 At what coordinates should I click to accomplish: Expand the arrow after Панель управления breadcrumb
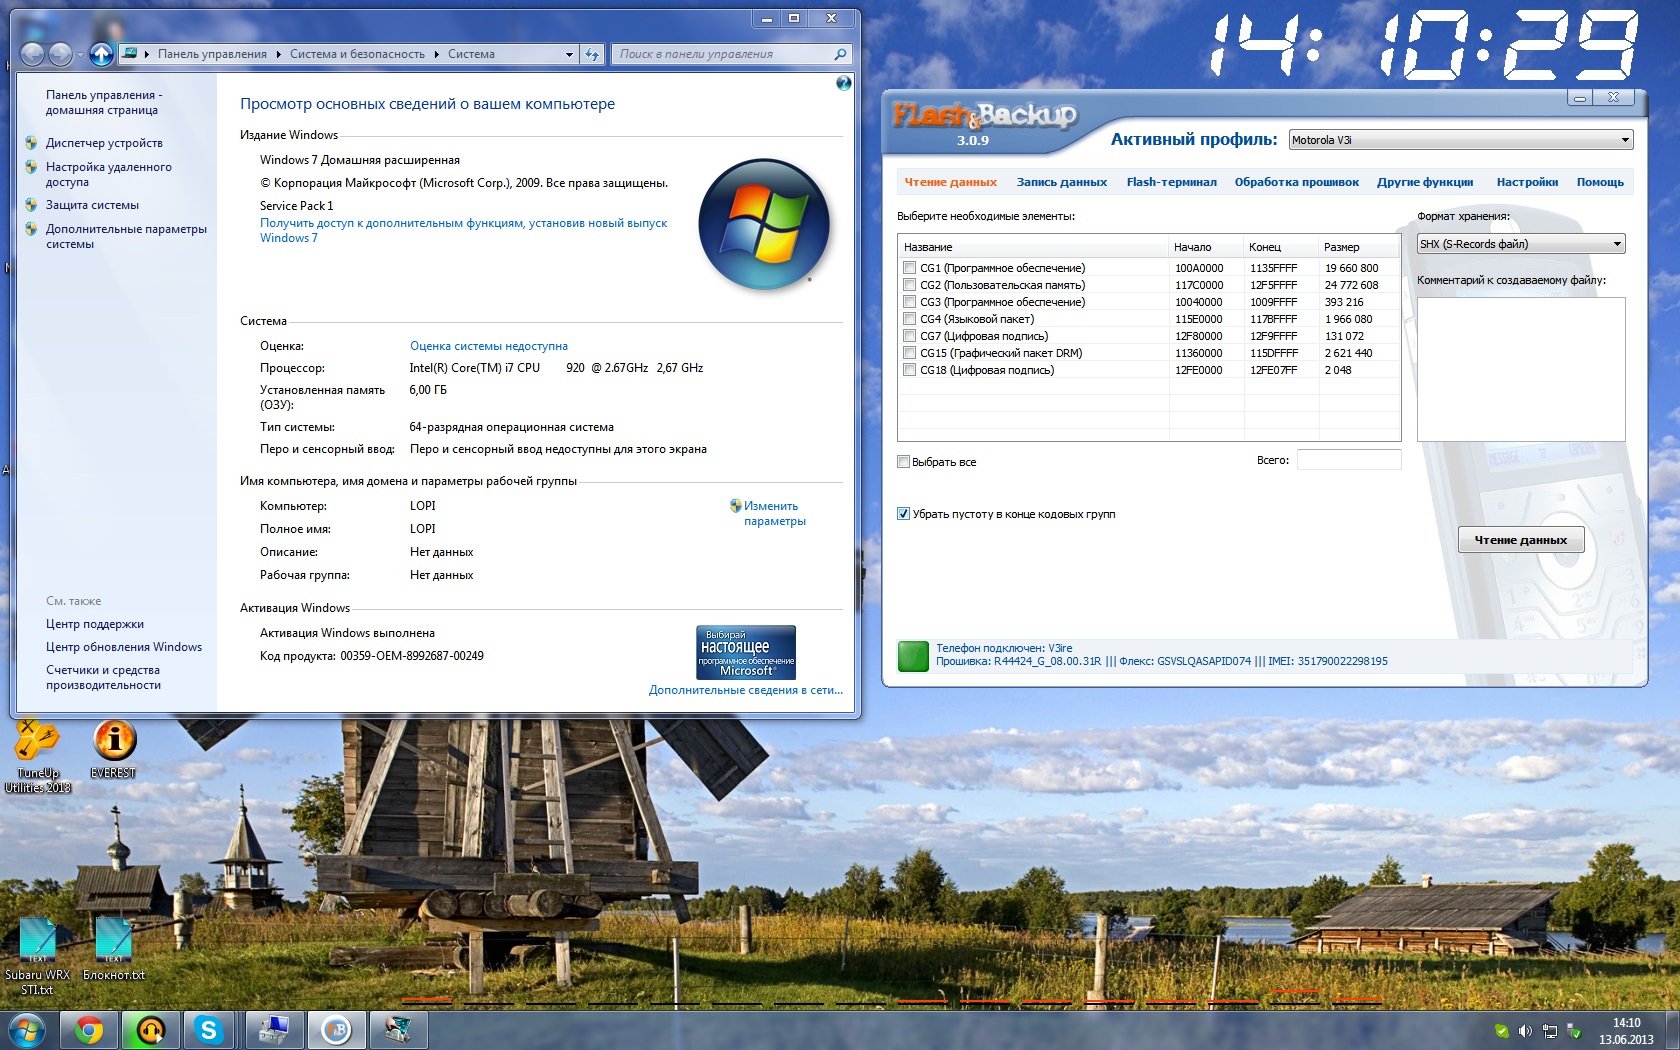click(278, 54)
